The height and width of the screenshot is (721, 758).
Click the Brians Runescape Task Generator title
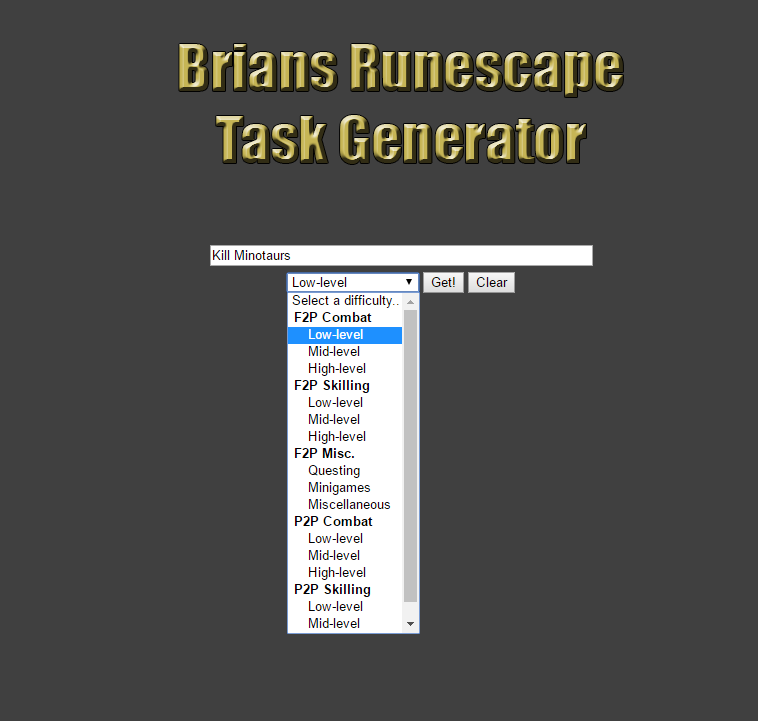click(x=401, y=103)
